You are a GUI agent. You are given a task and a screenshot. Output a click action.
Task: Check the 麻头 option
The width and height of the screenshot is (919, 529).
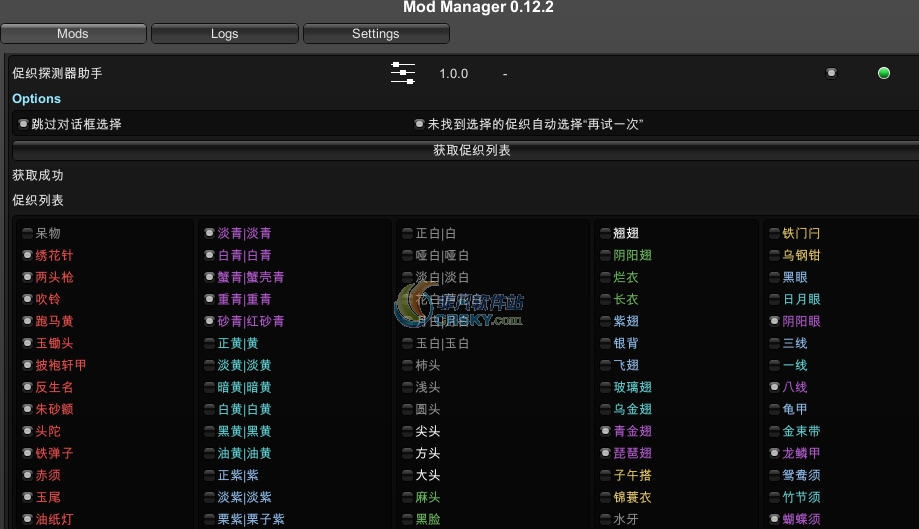[407, 497]
